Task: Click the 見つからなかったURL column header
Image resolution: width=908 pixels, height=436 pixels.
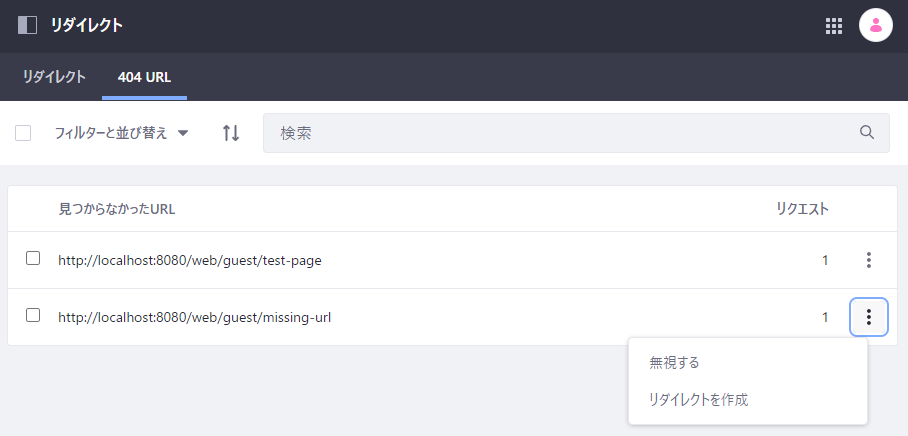Action: coord(117,209)
